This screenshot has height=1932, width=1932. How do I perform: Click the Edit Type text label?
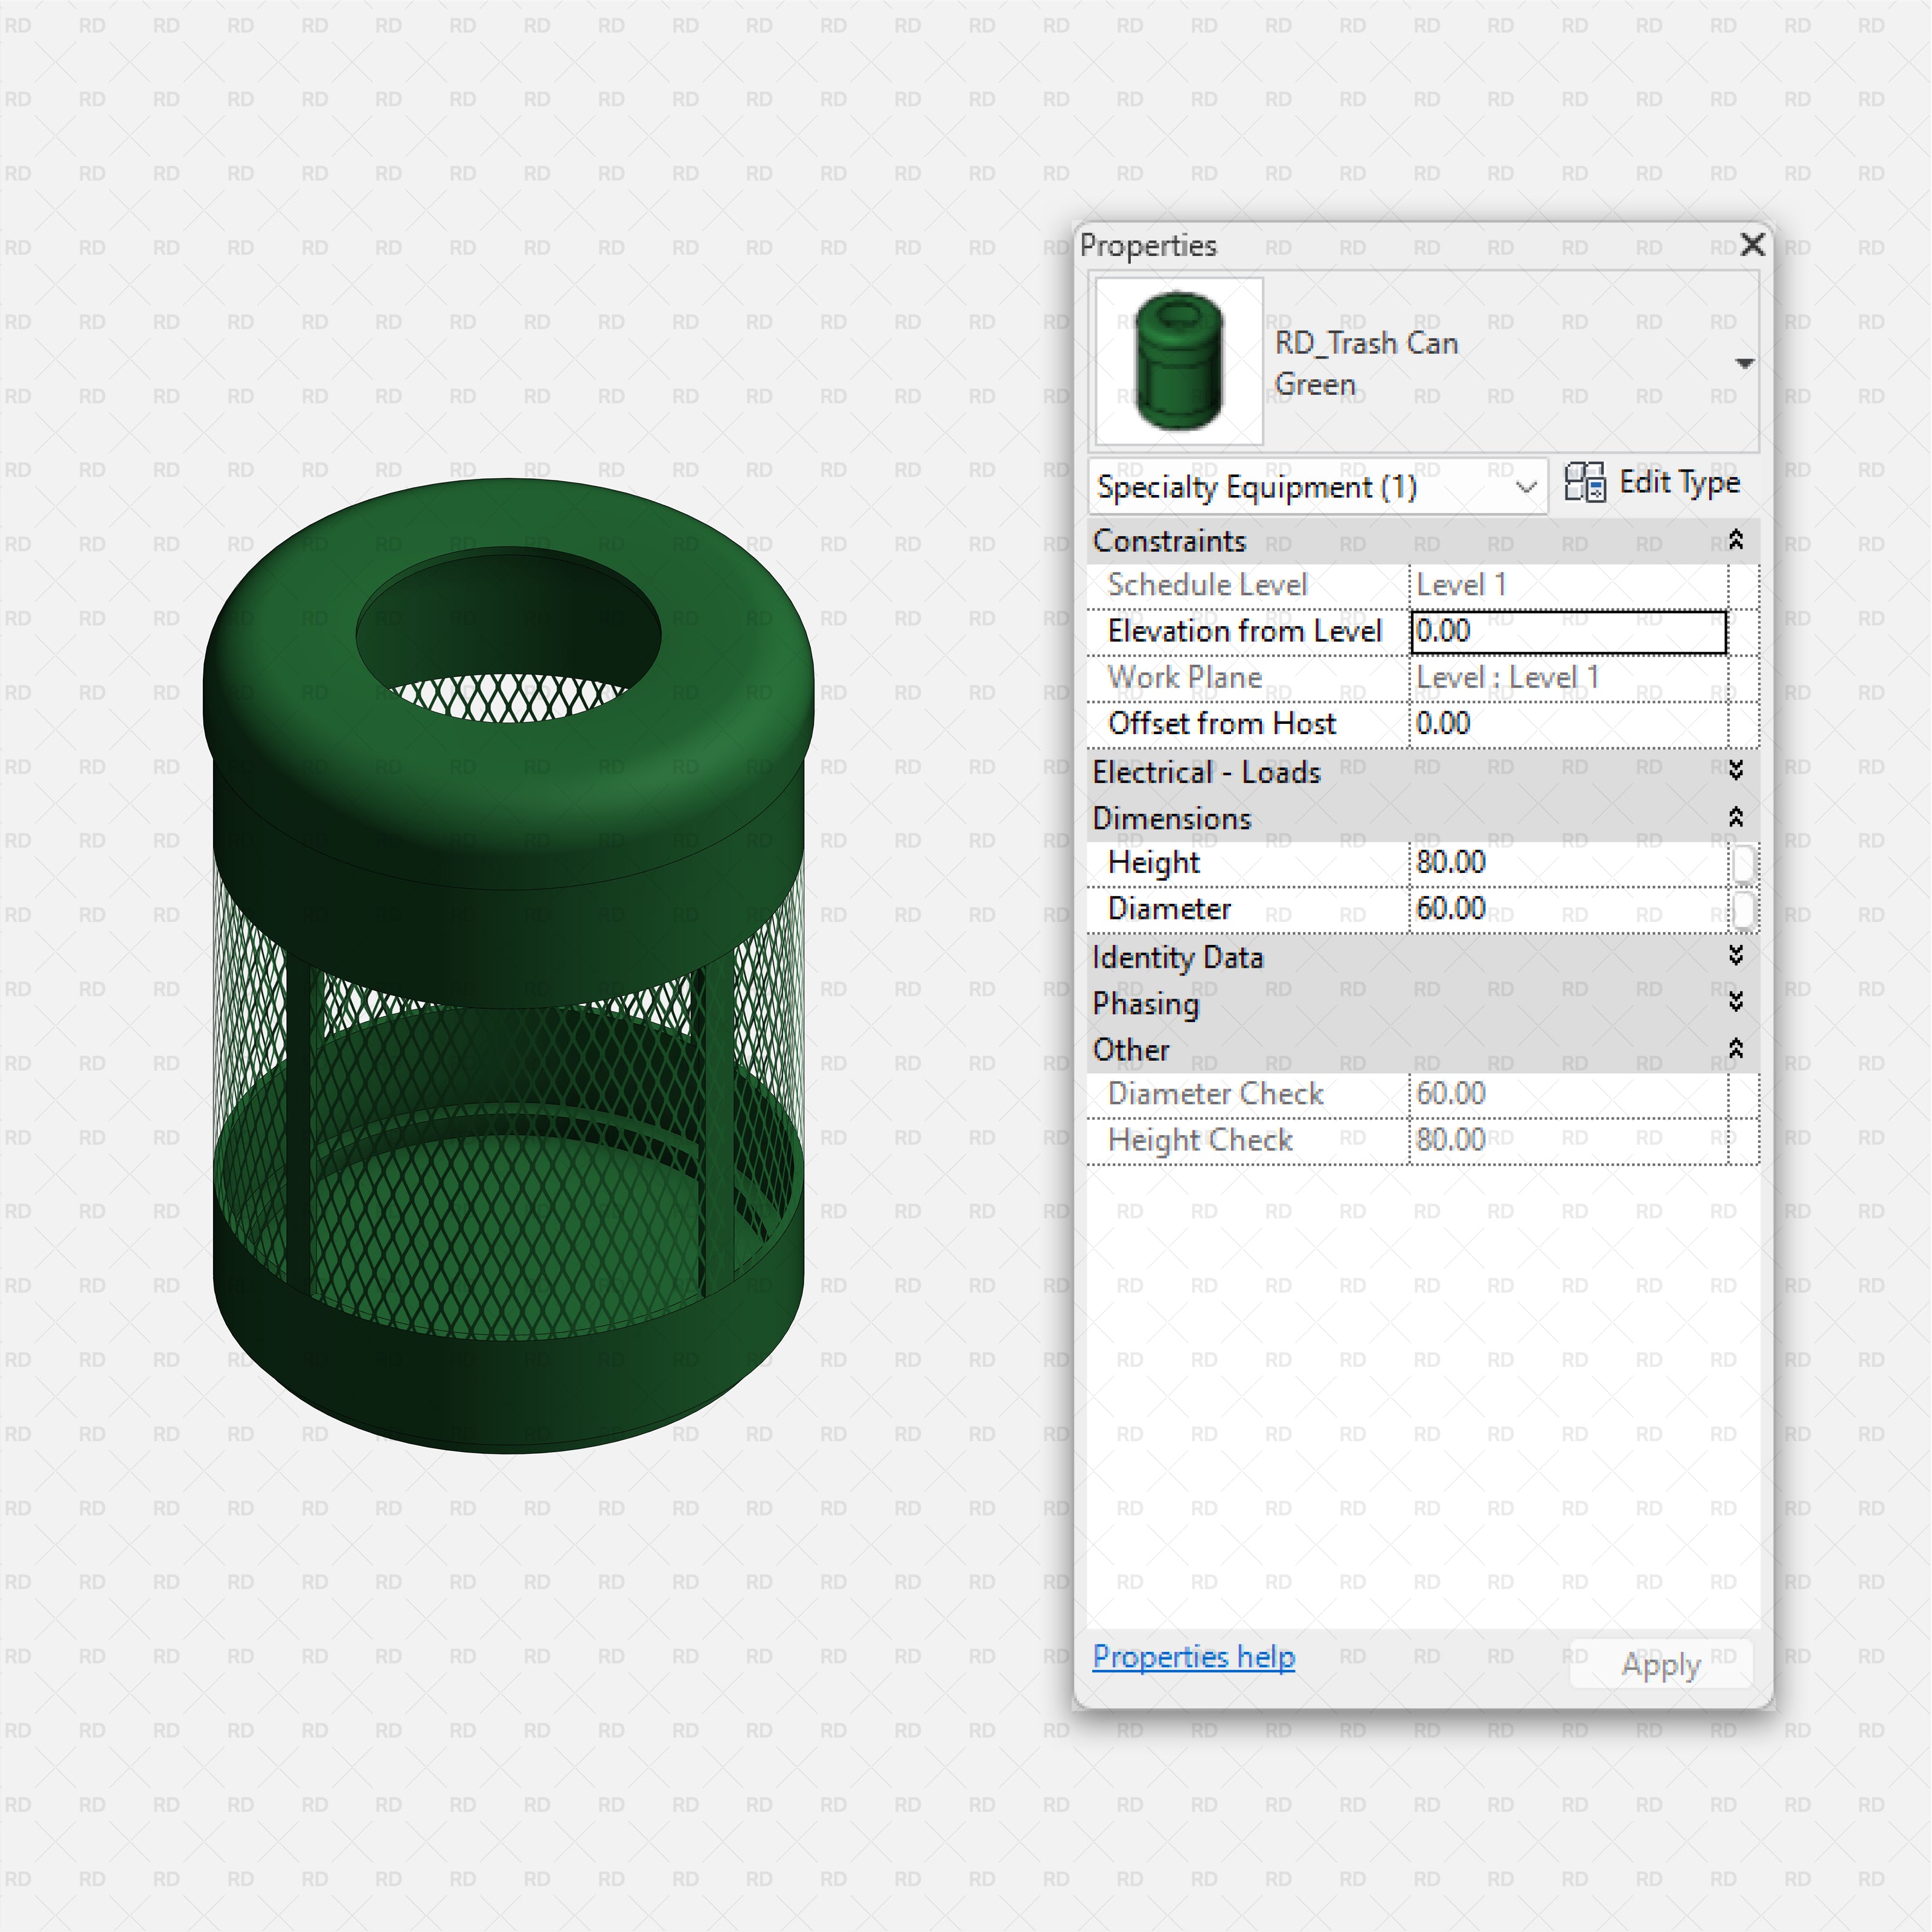click(1680, 482)
